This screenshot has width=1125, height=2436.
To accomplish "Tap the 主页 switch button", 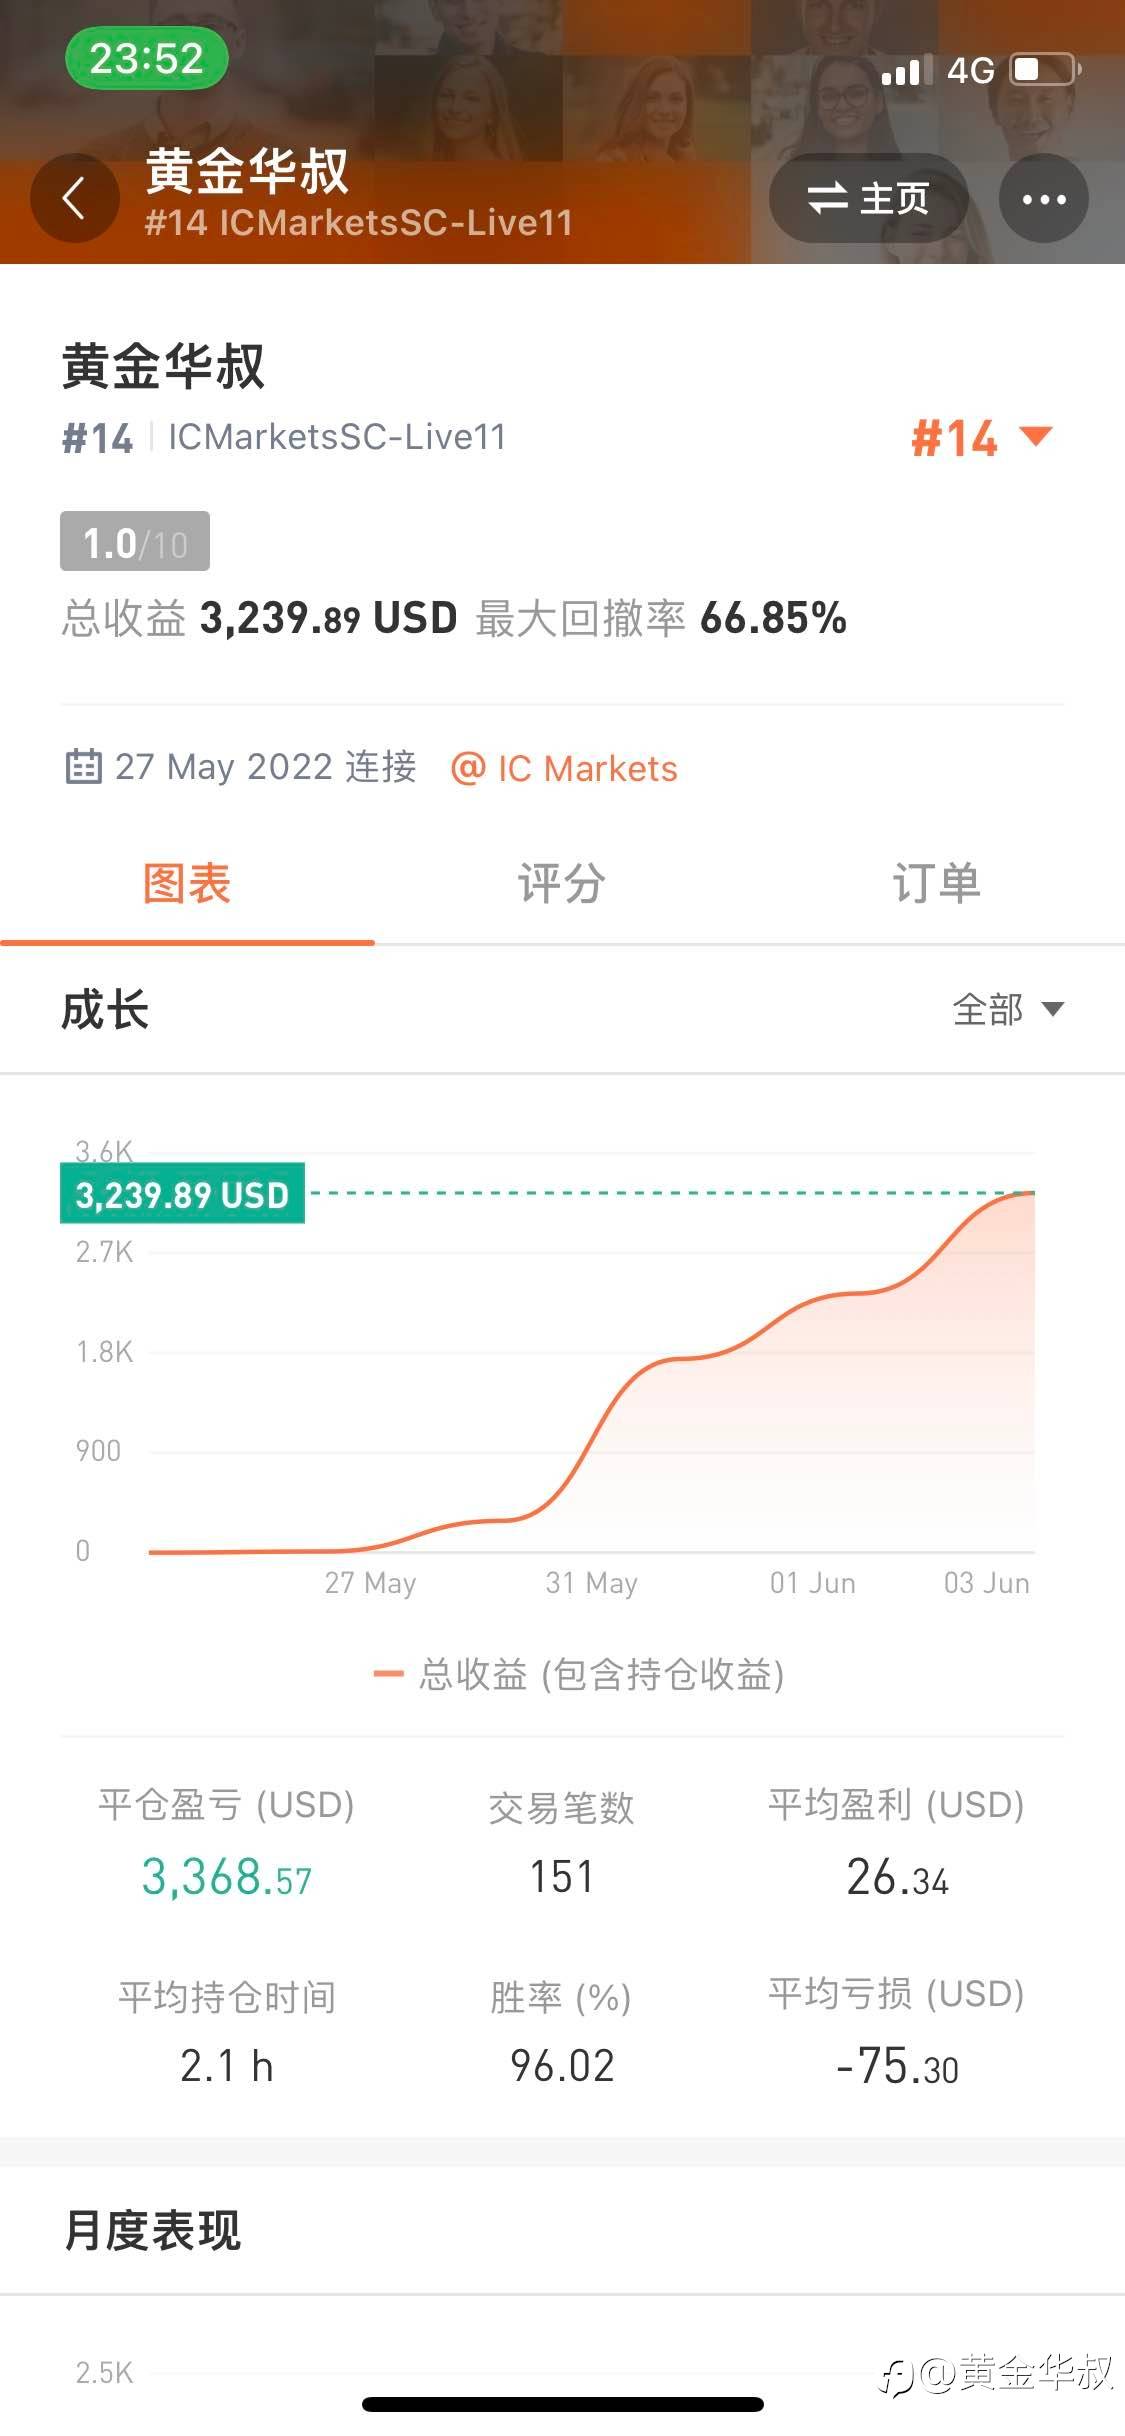I will point(868,199).
